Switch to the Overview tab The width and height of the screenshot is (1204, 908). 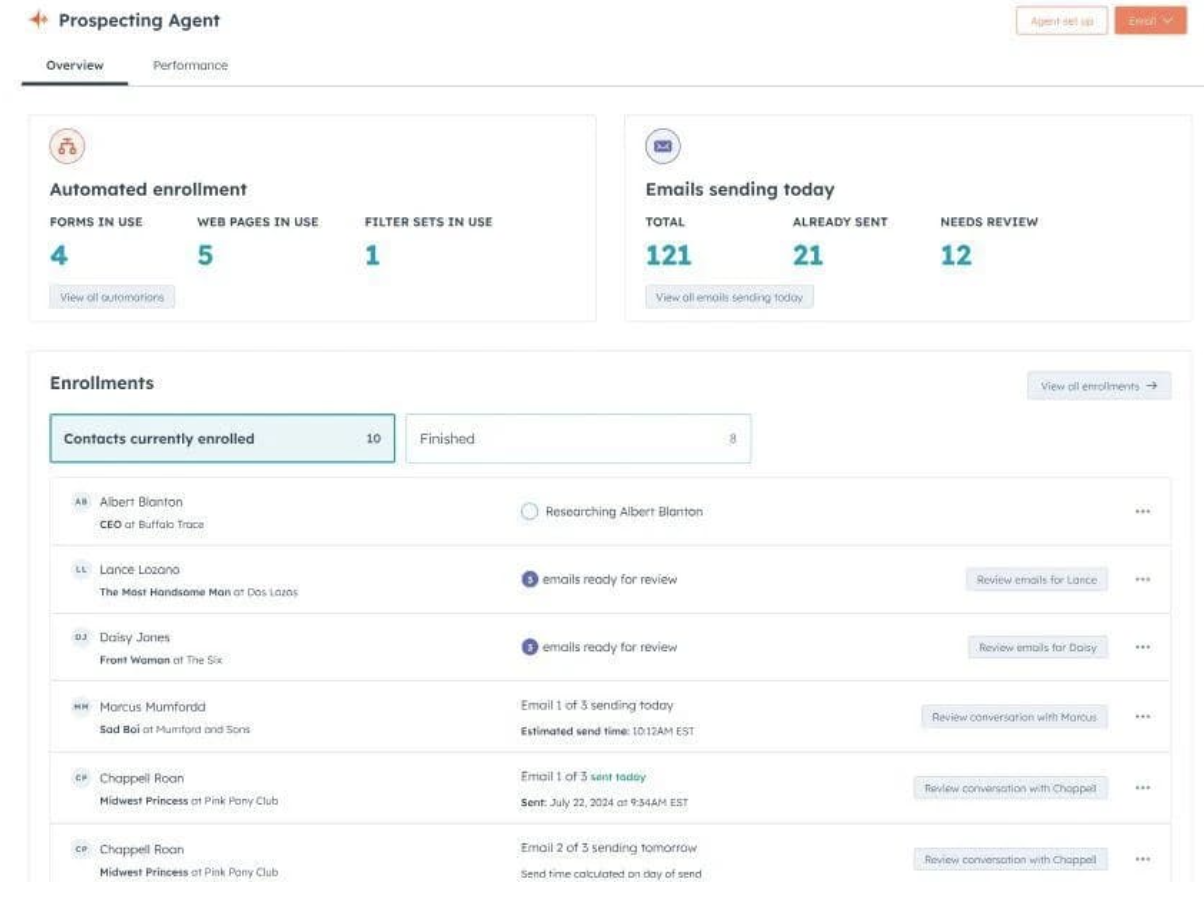(75, 65)
